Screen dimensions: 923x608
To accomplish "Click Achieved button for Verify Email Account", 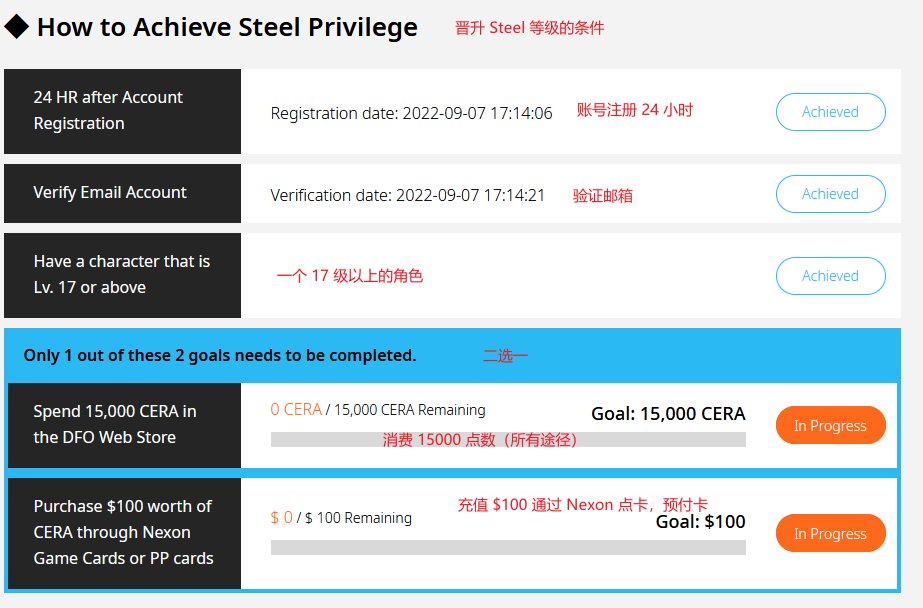I will click(831, 194).
